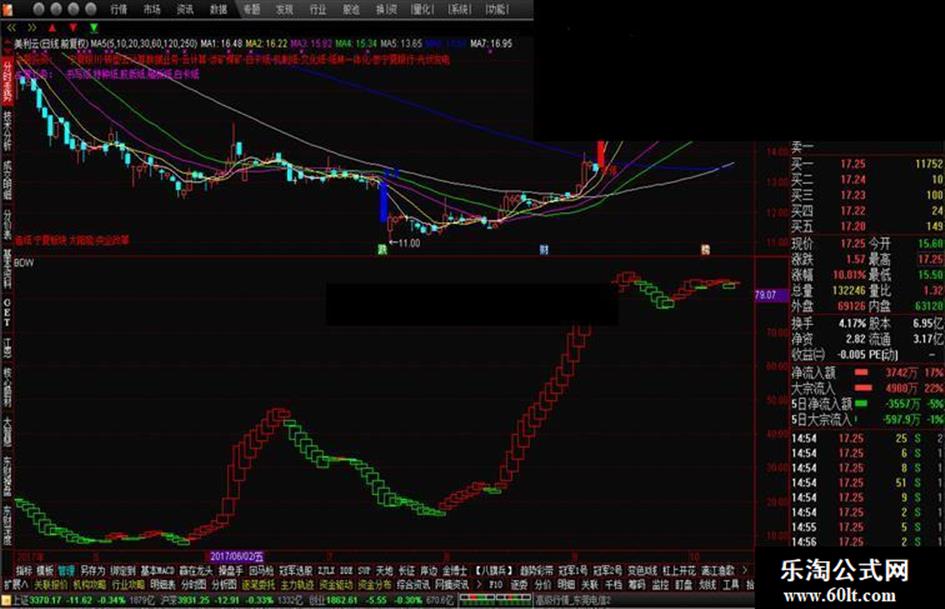Click the red down triangle toolbar icon
The width and height of the screenshot is (945, 609).
pyautogui.click(x=74, y=28)
